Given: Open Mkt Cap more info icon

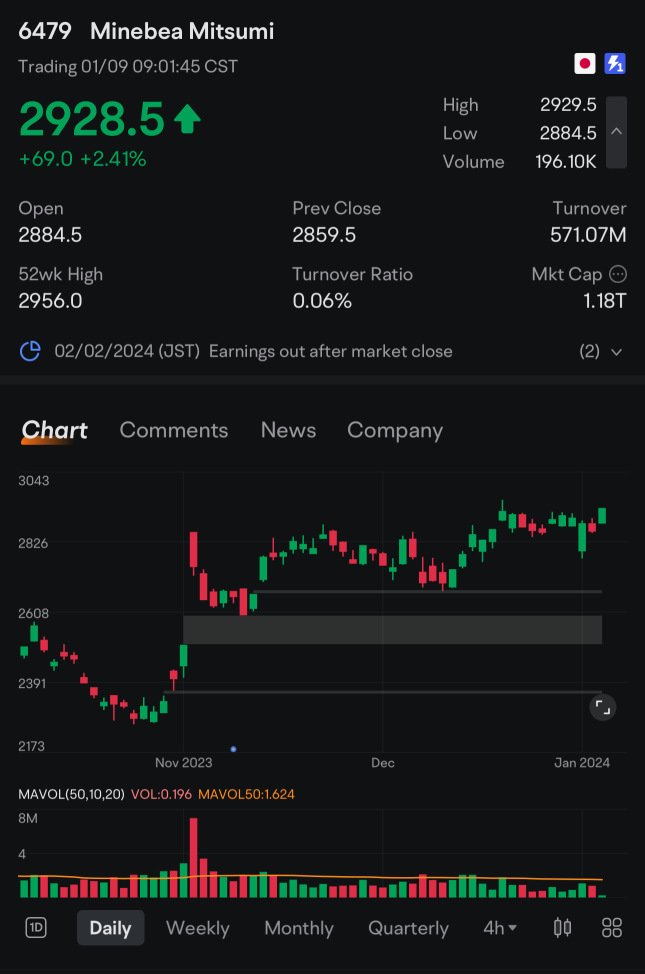Looking at the screenshot, I should click(618, 274).
